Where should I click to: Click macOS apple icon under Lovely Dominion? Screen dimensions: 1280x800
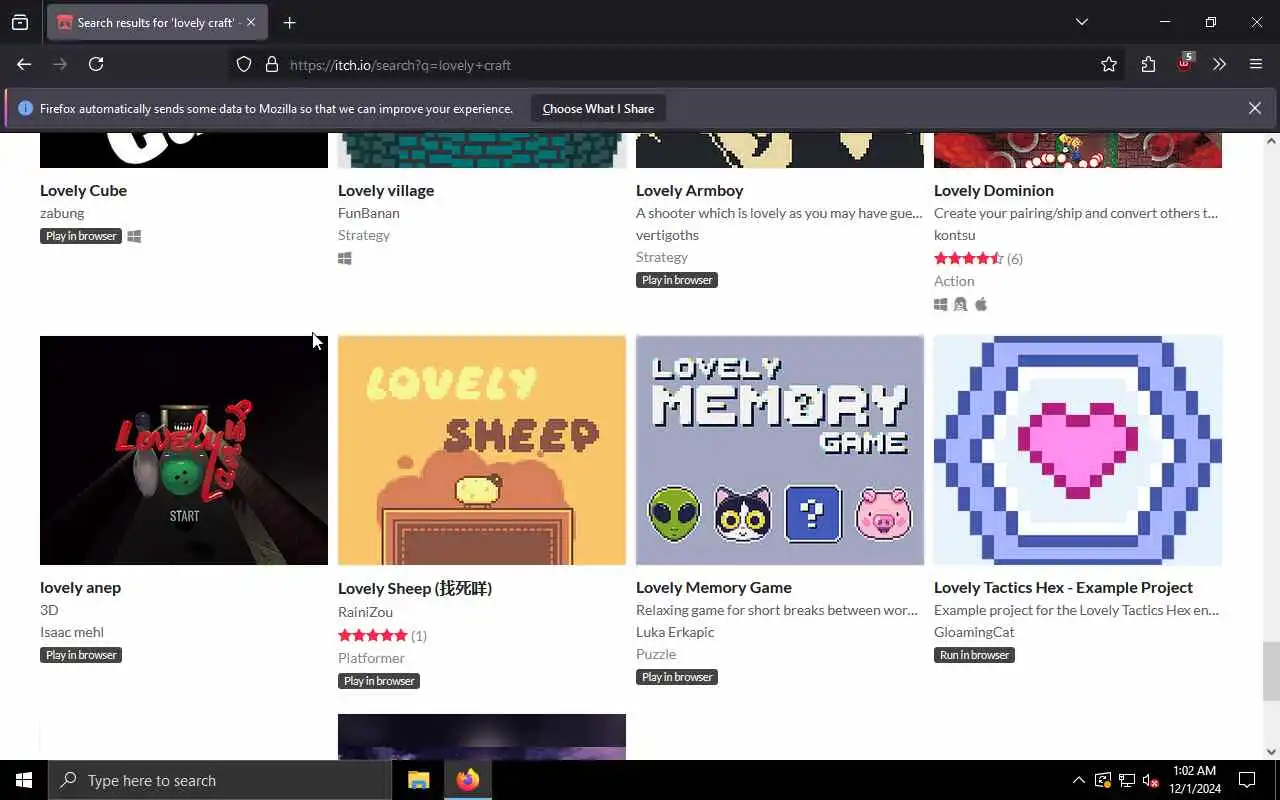point(981,304)
